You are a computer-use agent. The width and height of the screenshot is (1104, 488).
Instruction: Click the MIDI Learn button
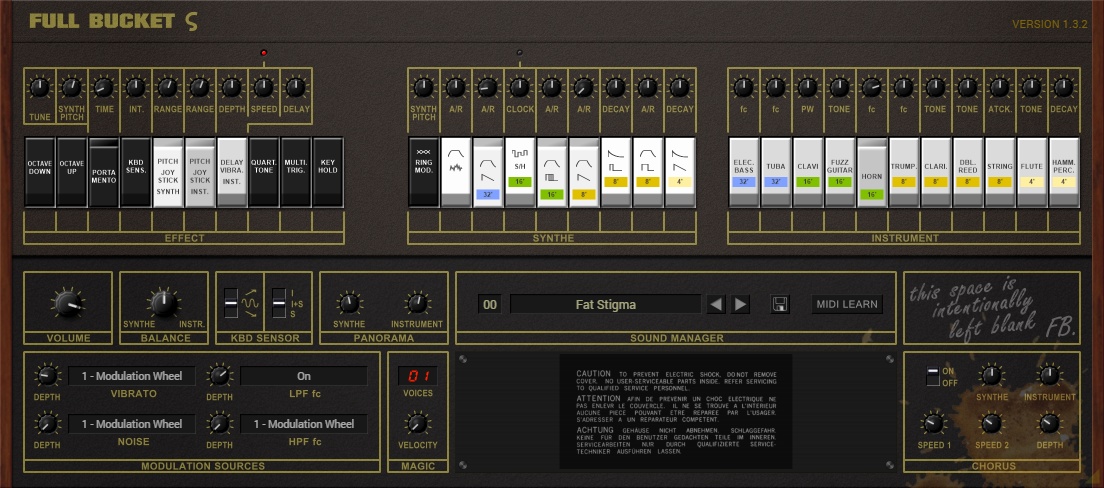(x=847, y=304)
